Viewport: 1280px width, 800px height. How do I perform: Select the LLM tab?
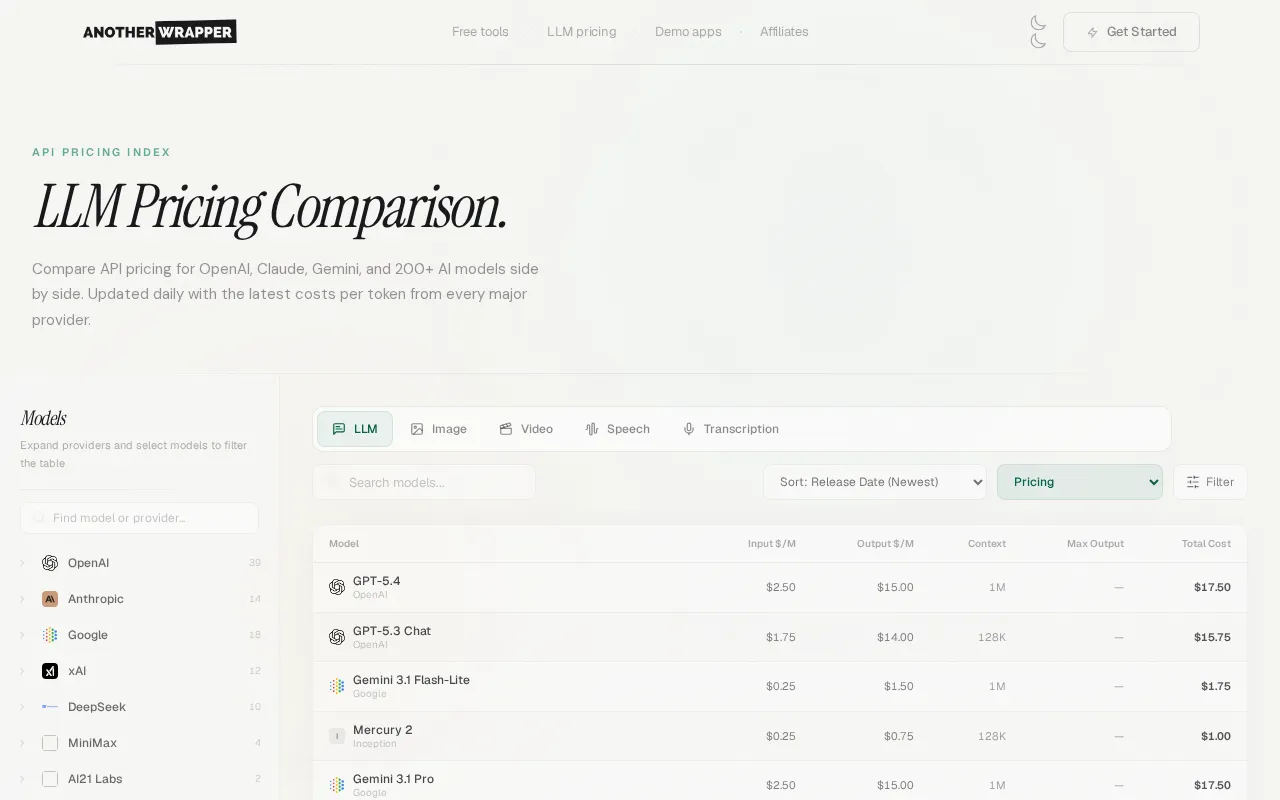[355, 429]
